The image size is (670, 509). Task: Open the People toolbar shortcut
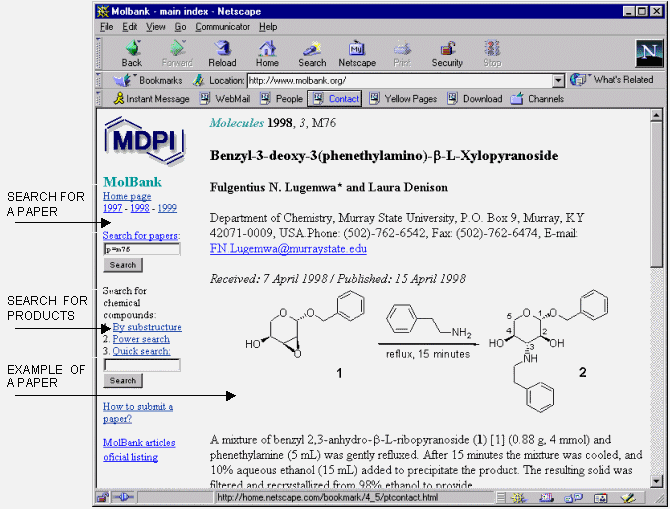pyautogui.click(x=282, y=99)
